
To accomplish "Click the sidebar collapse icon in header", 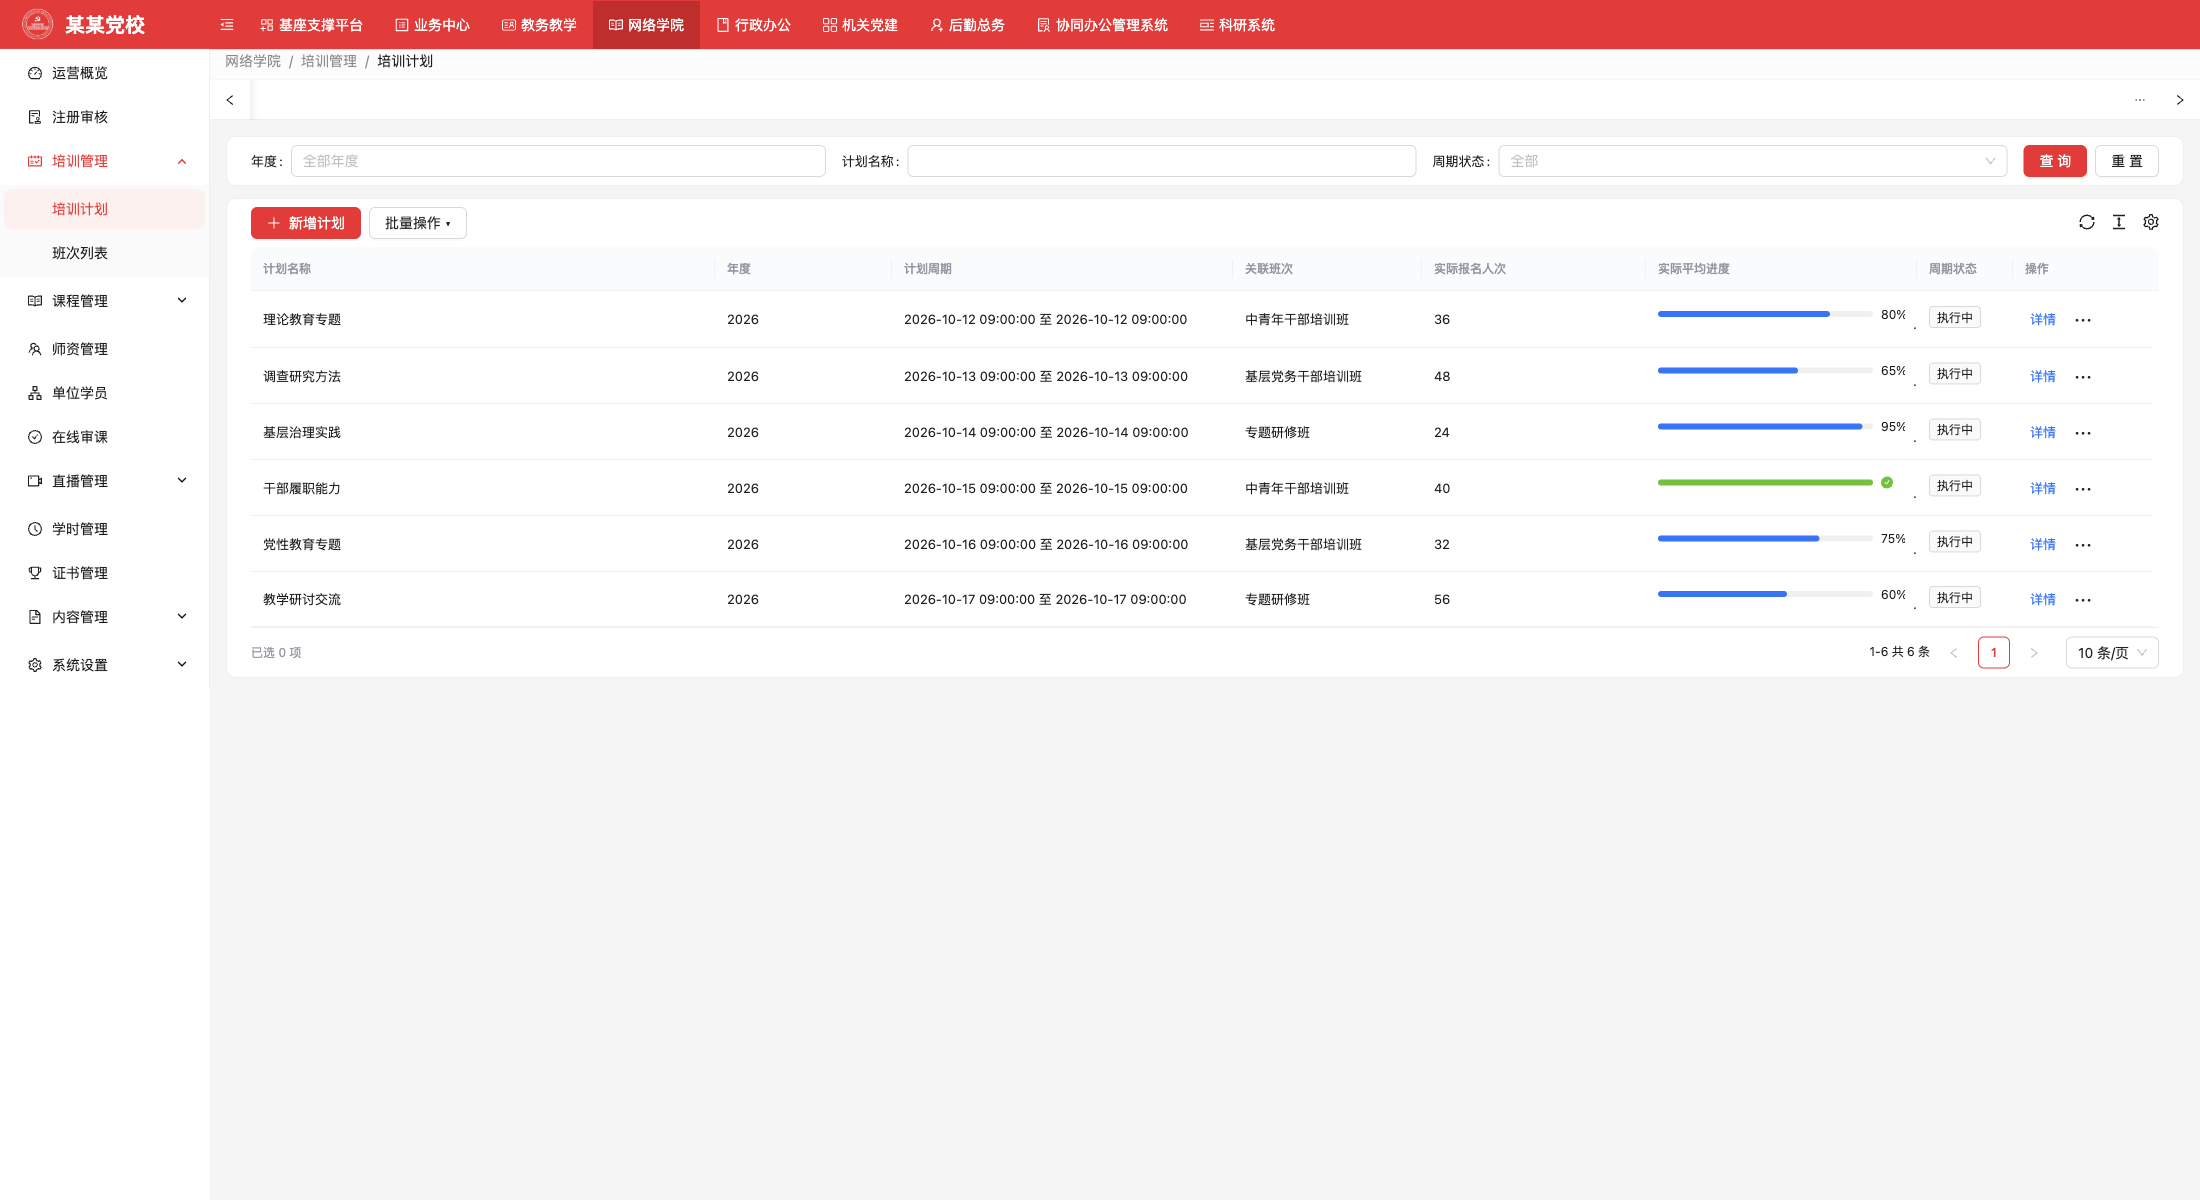I will (x=227, y=25).
